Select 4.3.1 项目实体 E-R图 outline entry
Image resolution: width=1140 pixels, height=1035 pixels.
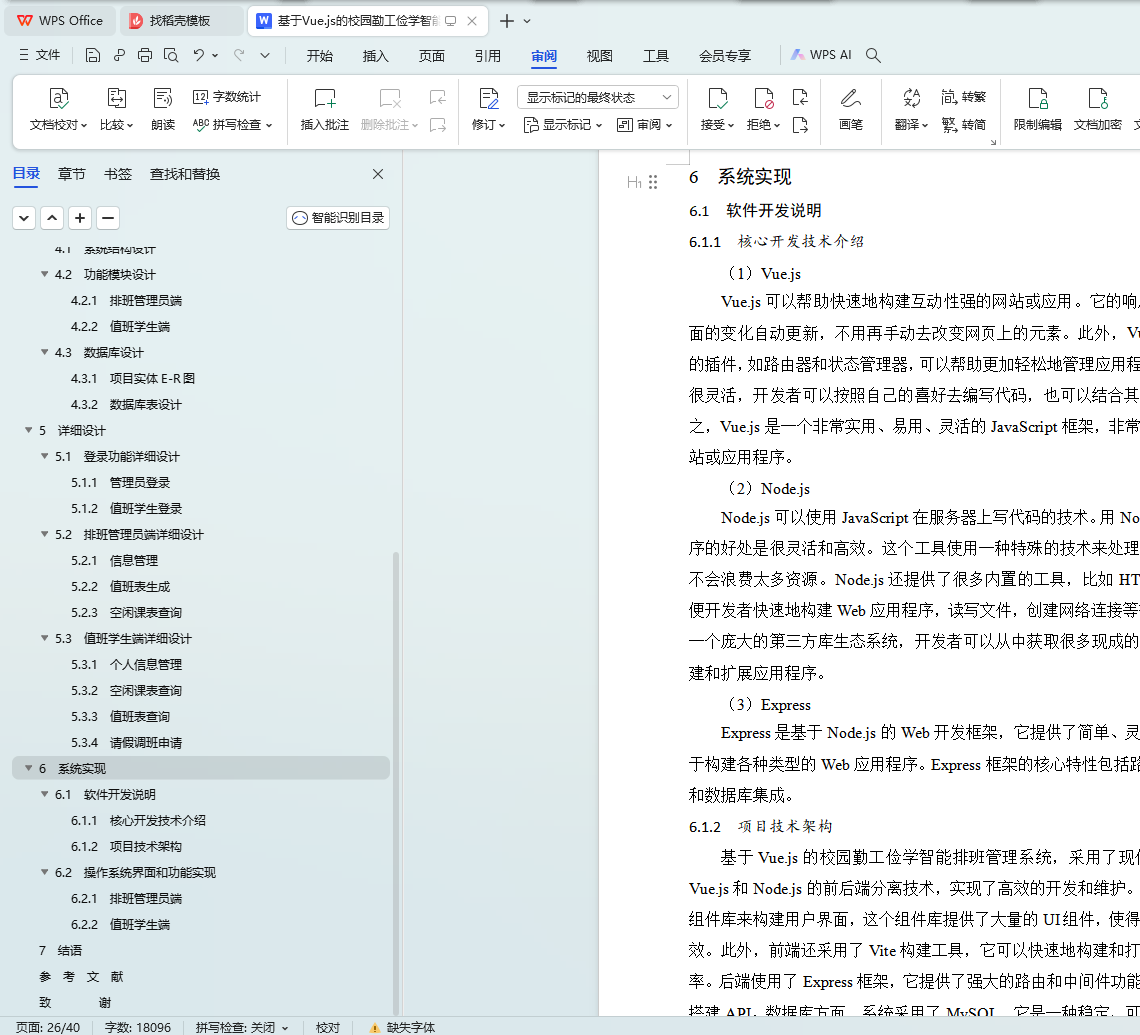133,379
